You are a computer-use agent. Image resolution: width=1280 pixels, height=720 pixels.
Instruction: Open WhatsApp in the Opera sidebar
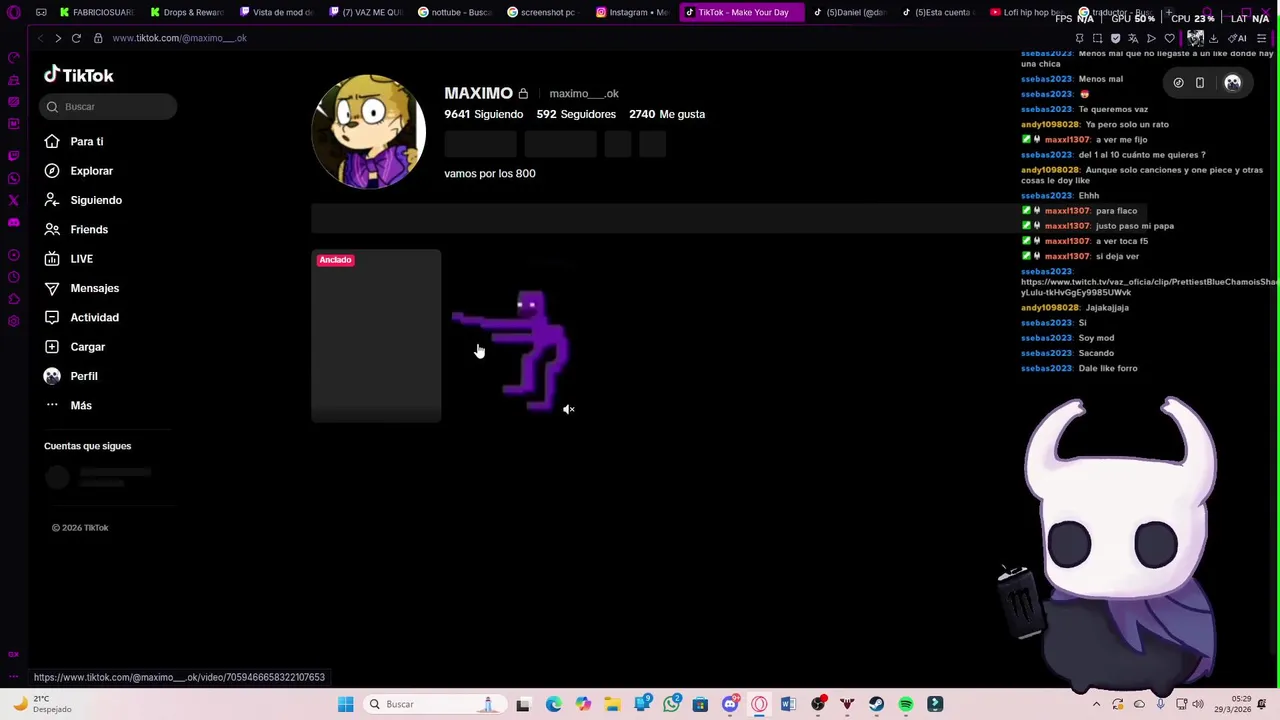pyautogui.click(x=13, y=179)
